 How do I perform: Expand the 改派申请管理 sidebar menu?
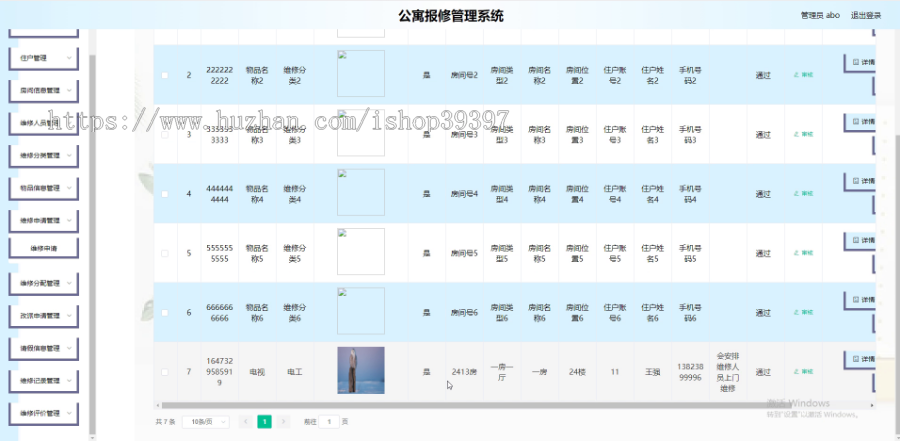click(x=44, y=316)
